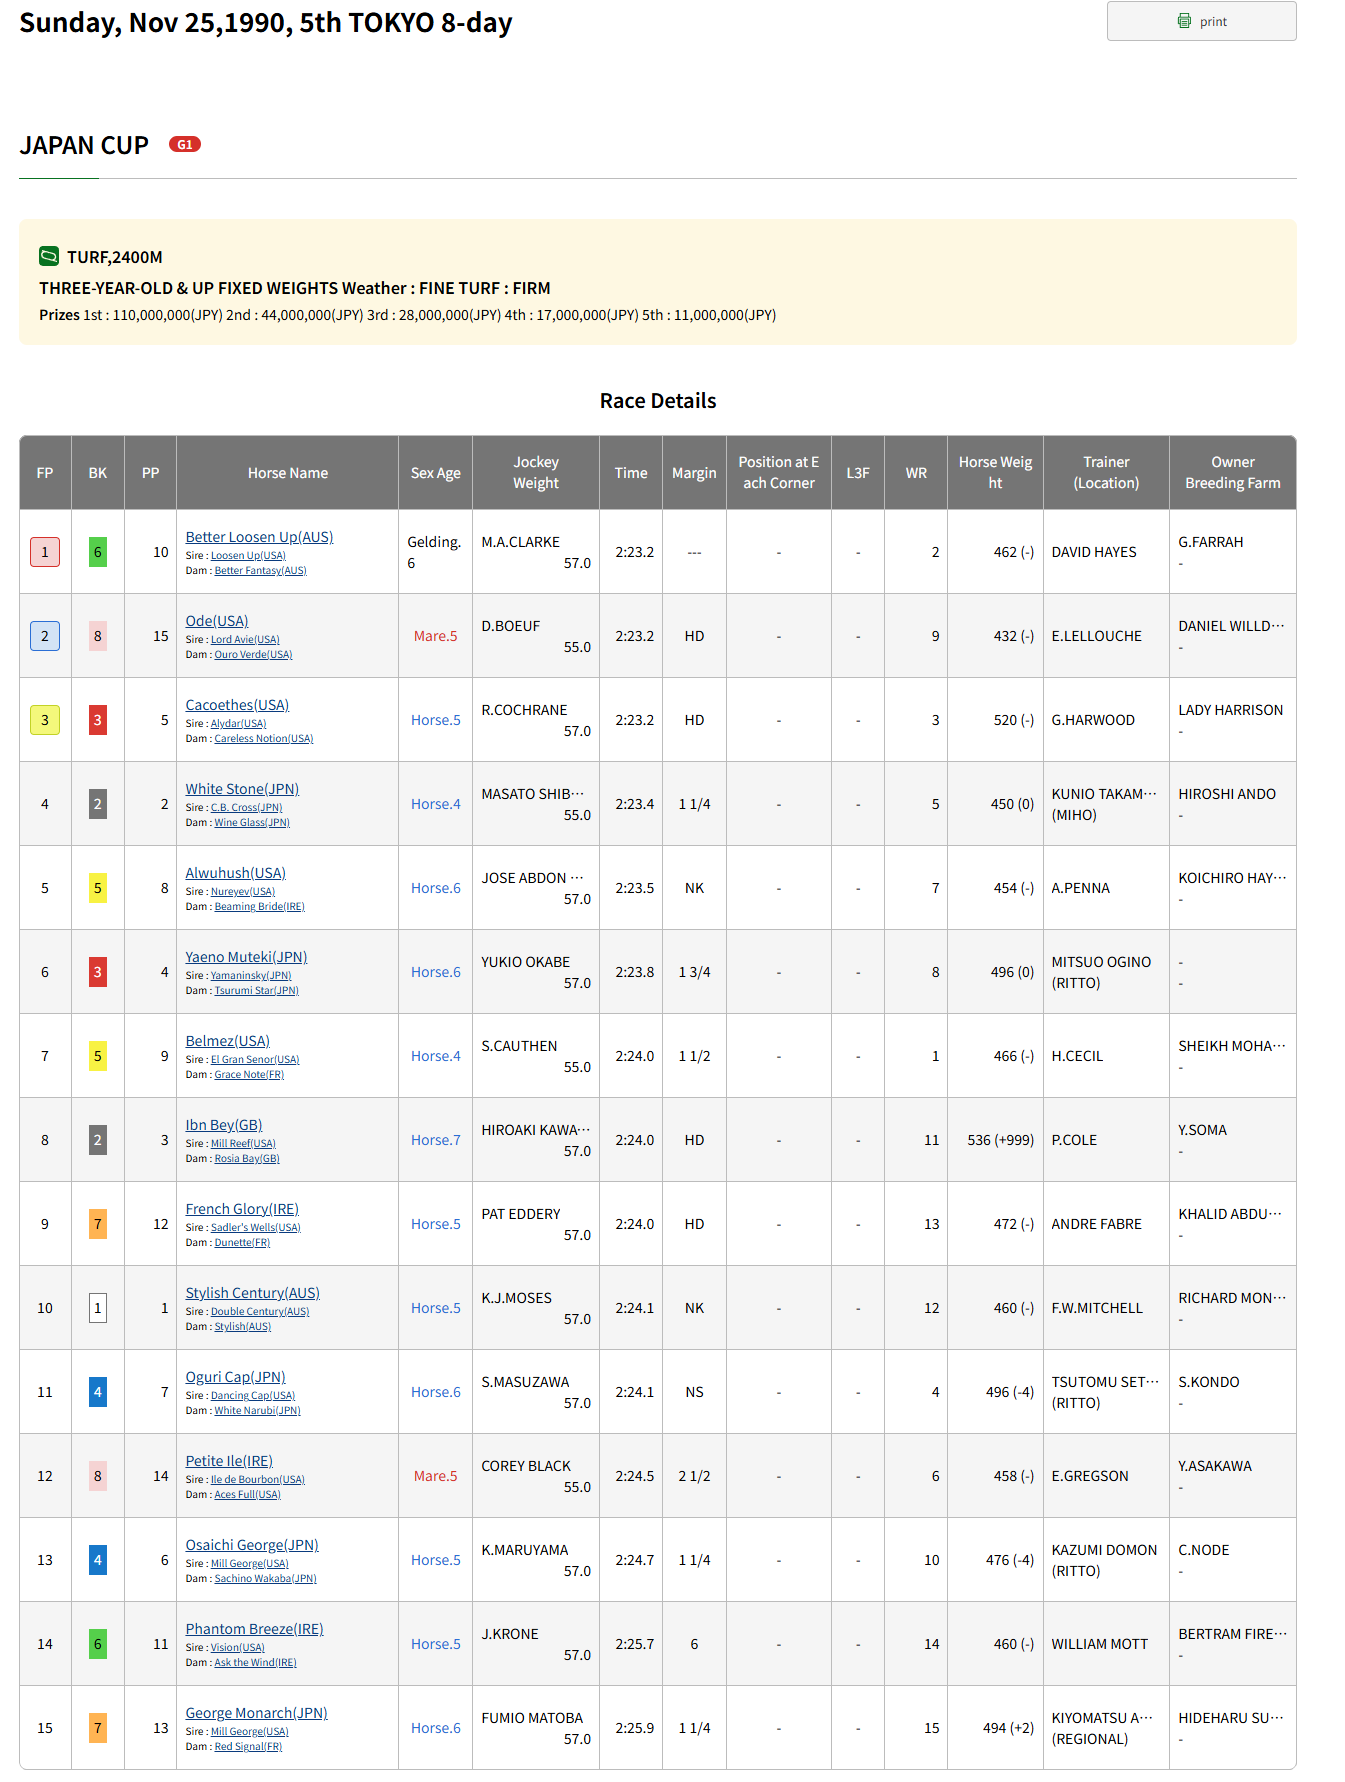Open dam link Stylish(AUS)

pos(243,1327)
